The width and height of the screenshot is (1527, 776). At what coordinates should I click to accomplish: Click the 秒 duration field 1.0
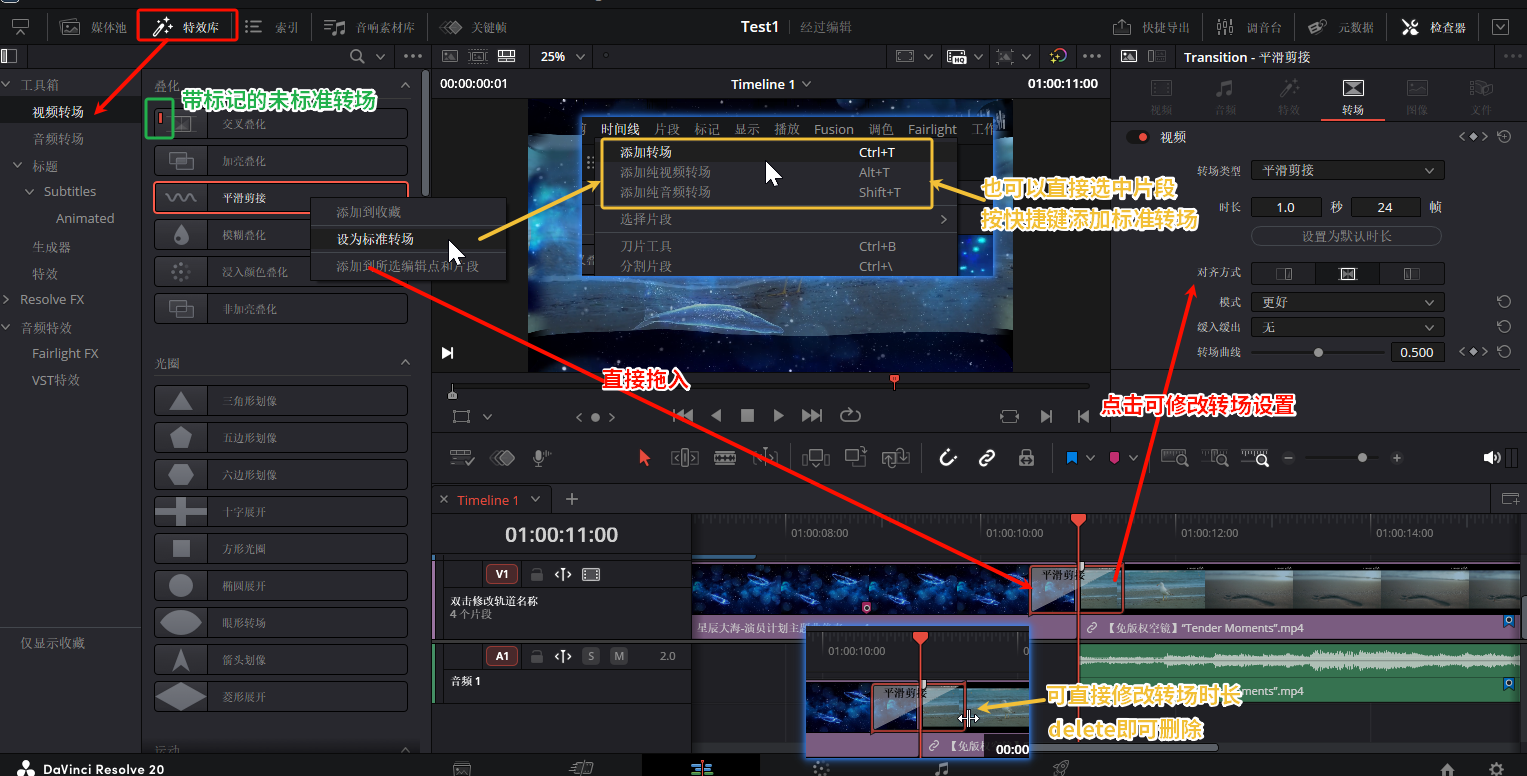pyautogui.click(x=1286, y=207)
